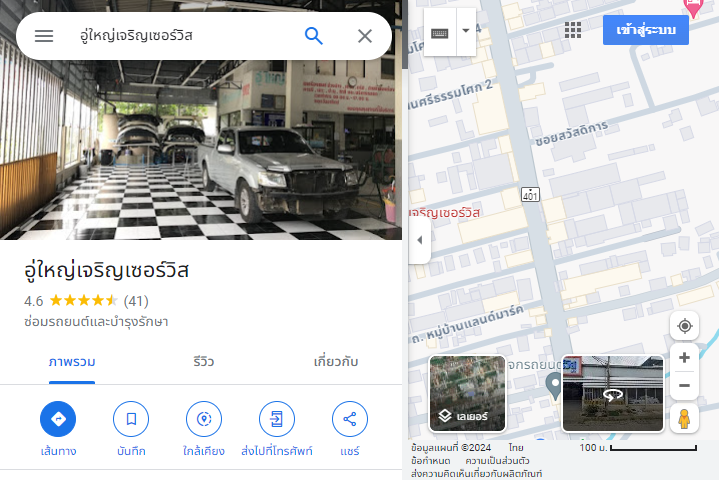Open ใกล้เคียง nearby search icon

(x=204, y=419)
